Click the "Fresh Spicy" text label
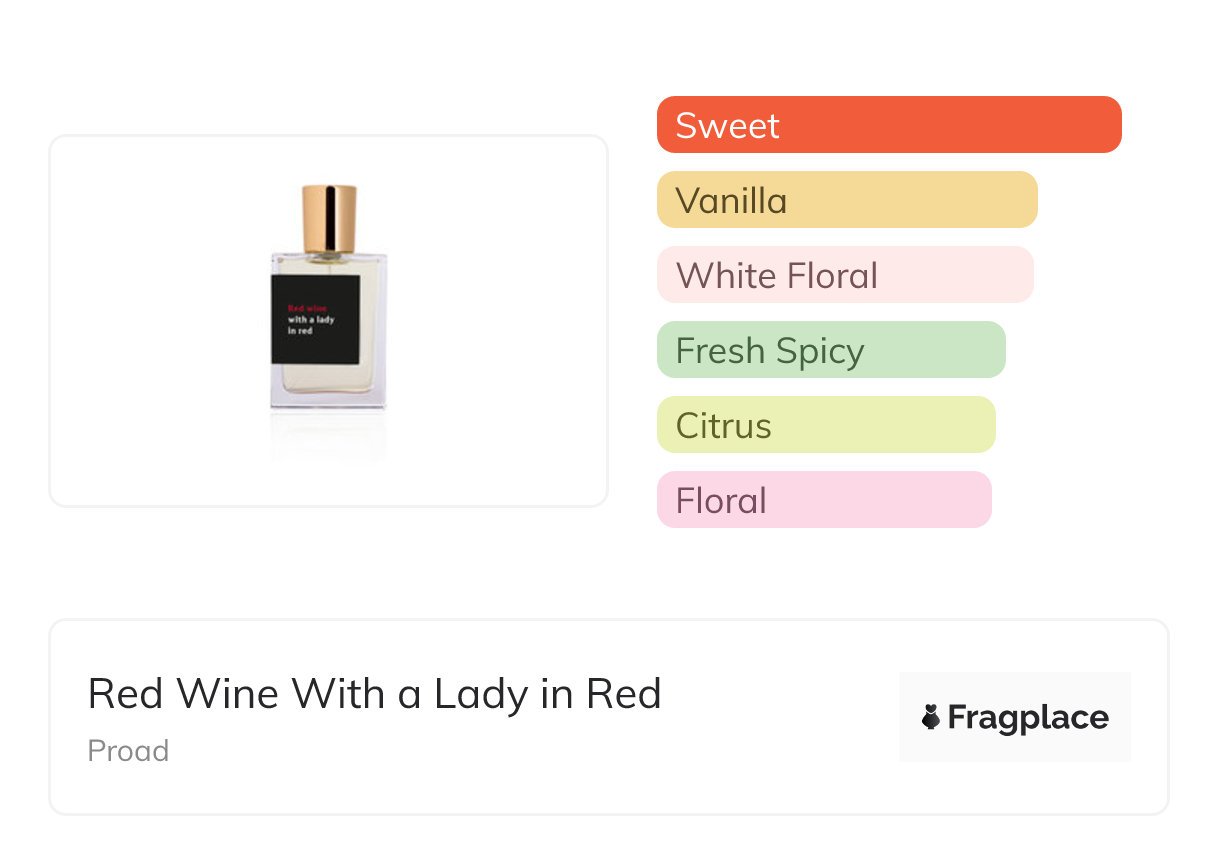The image size is (1218, 864). point(770,351)
